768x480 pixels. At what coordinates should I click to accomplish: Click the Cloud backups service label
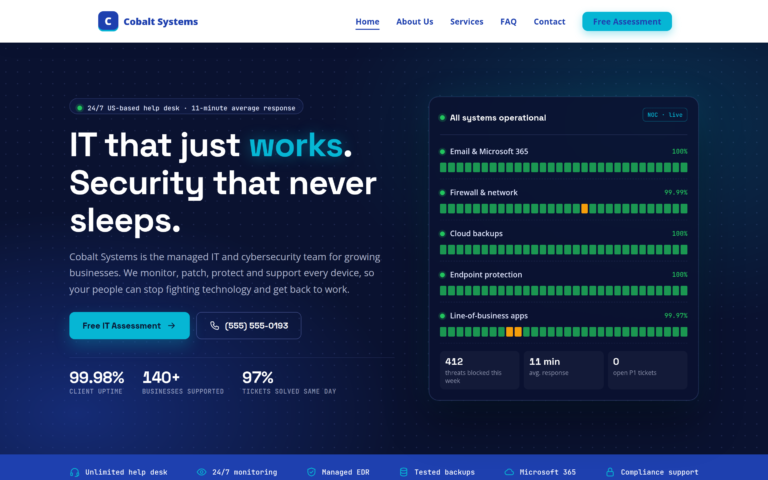pos(476,234)
